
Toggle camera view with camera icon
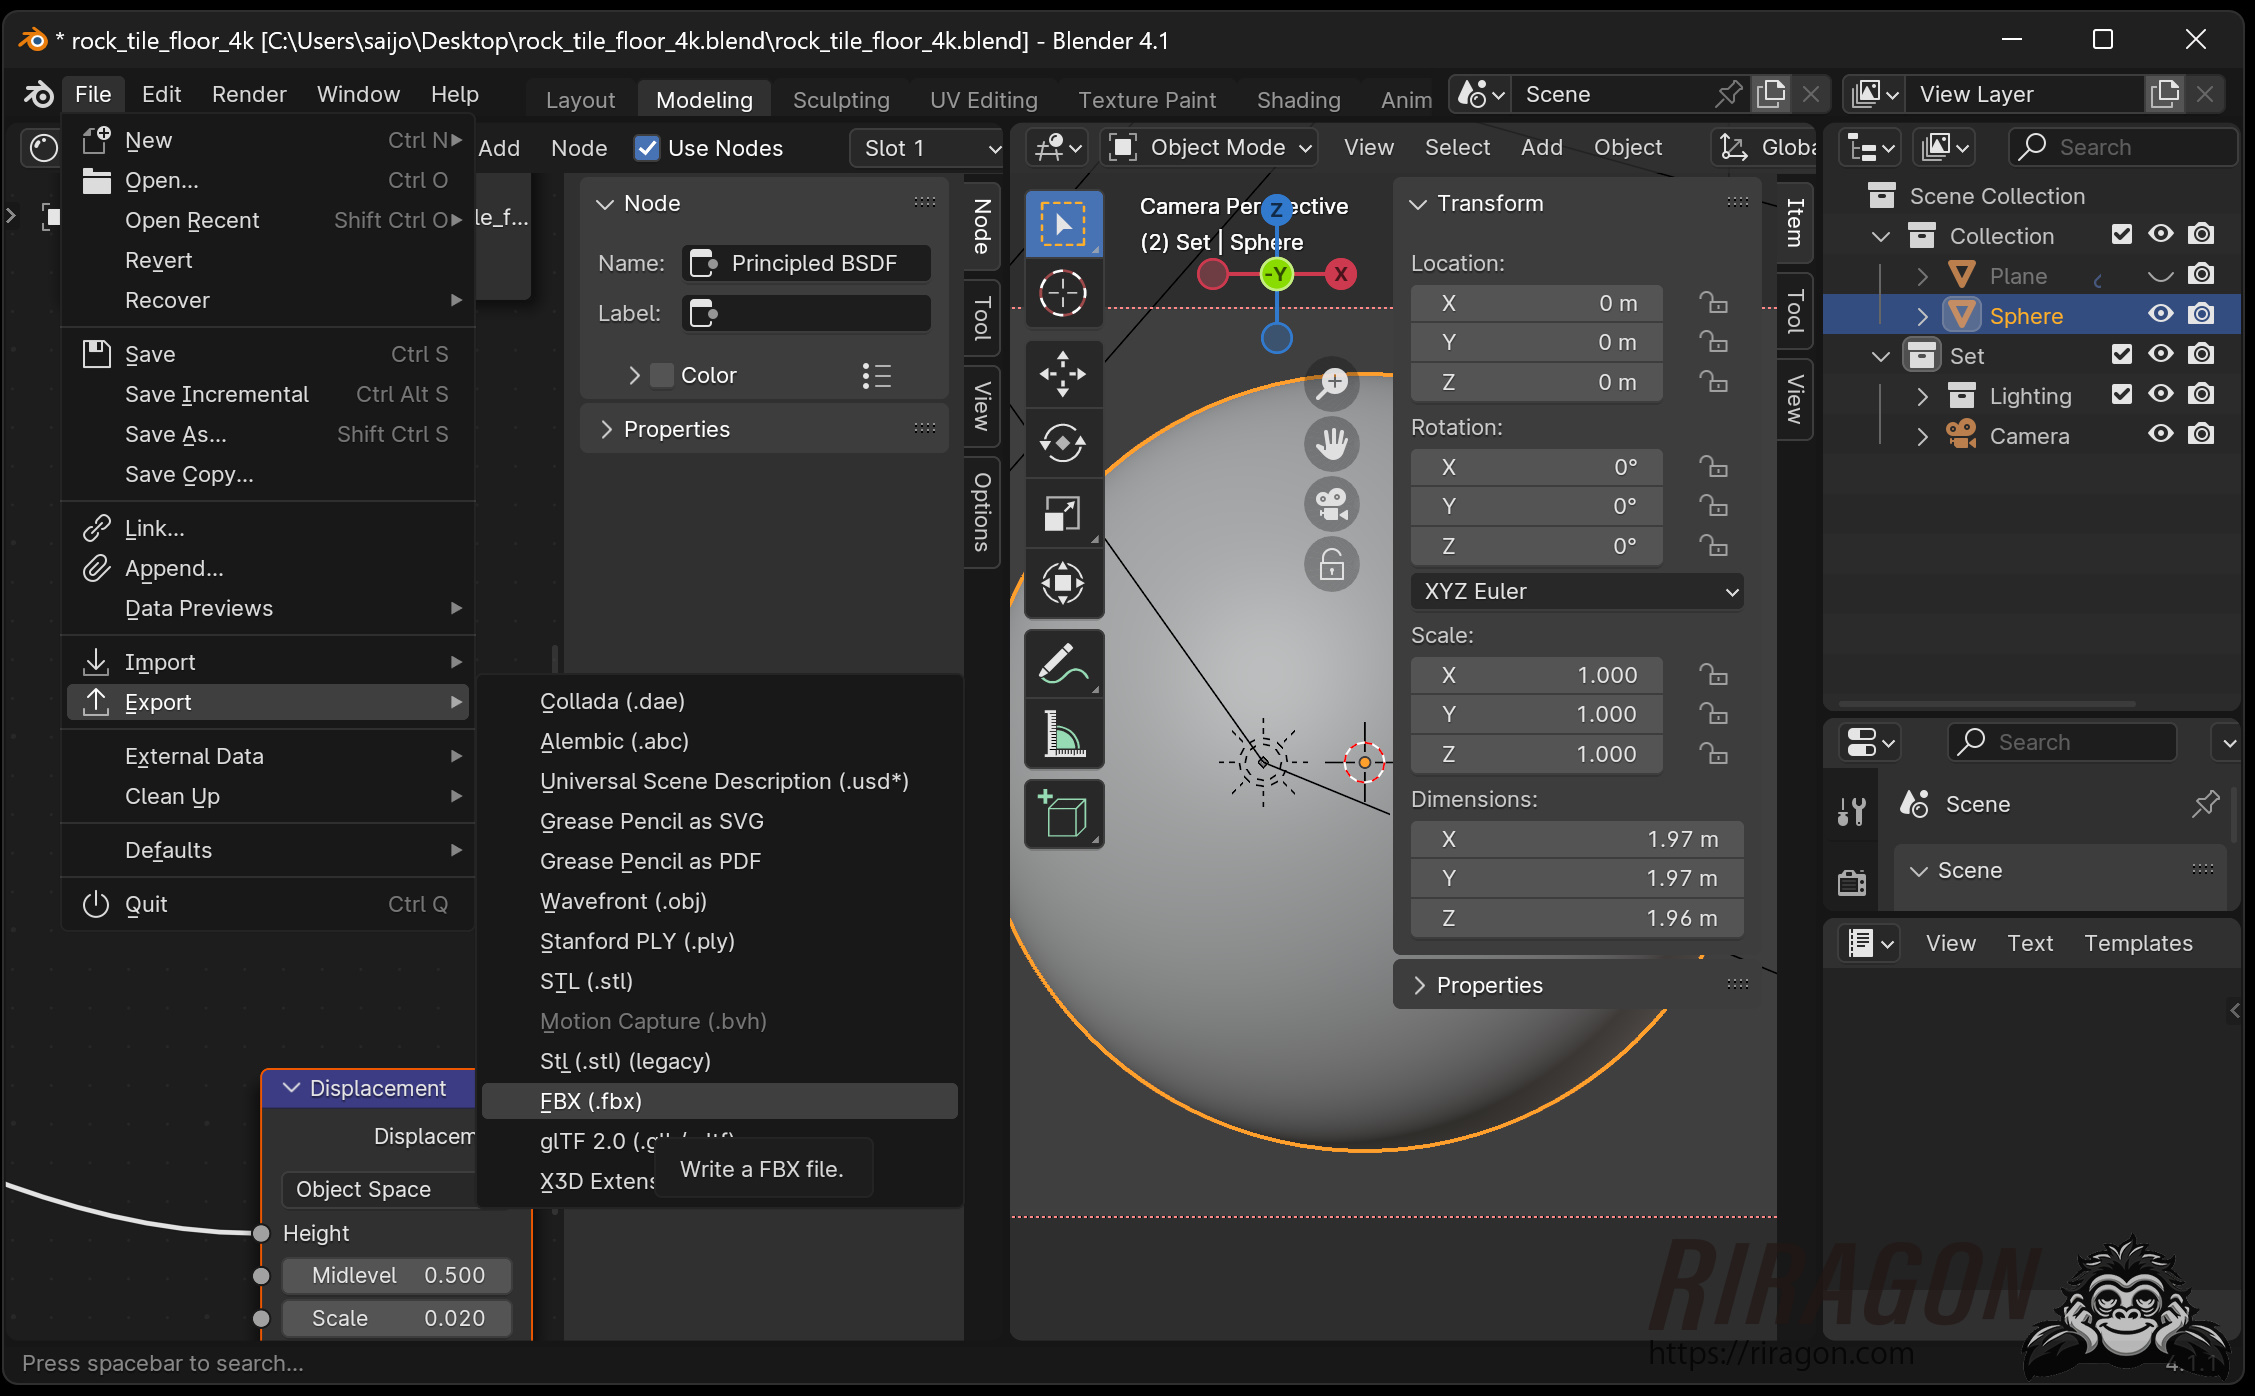[x=1331, y=504]
